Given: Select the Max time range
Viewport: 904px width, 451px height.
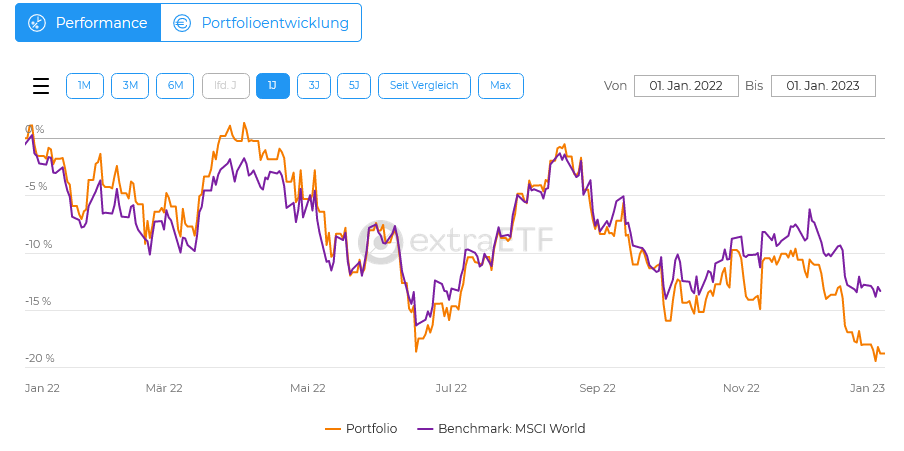Looking at the screenshot, I should tap(500, 86).
